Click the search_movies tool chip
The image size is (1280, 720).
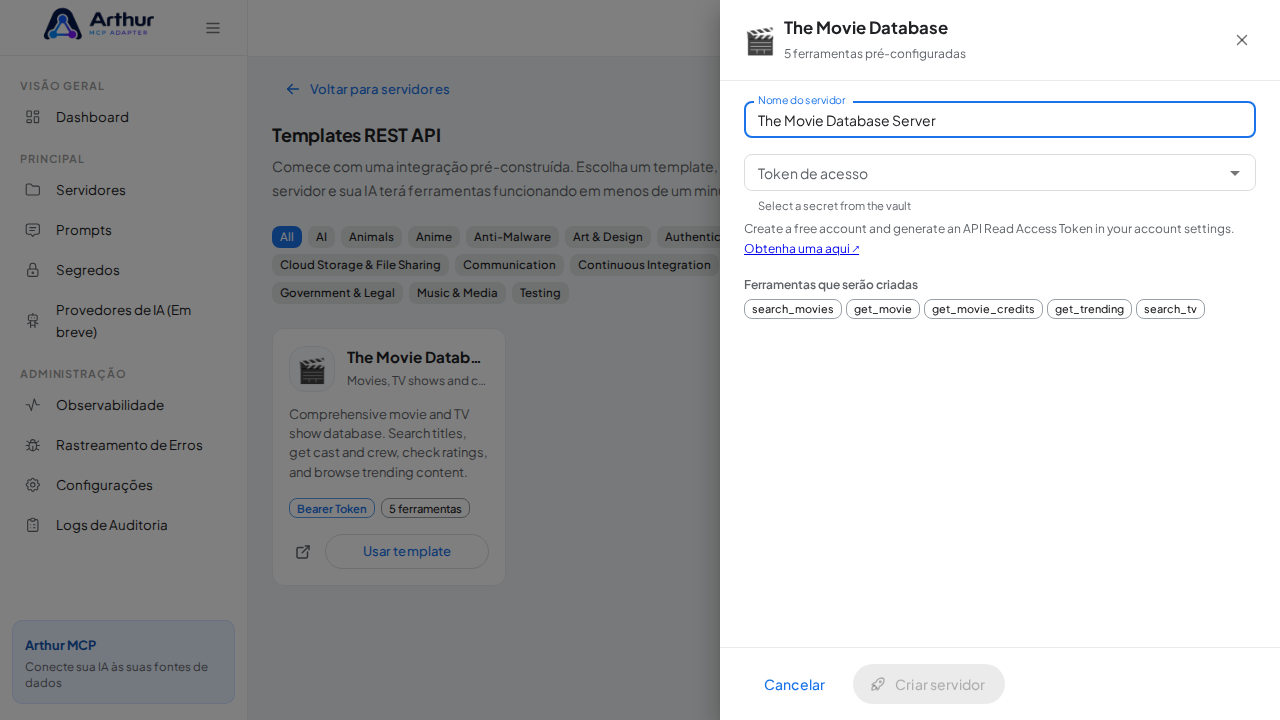(x=793, y=309)
